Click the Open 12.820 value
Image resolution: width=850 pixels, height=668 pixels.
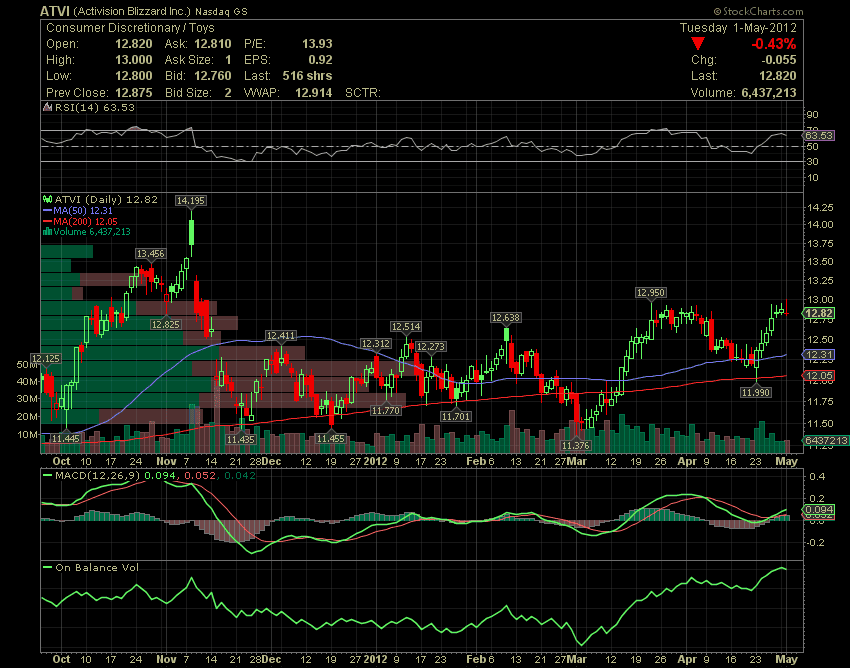tap(133, 44)
